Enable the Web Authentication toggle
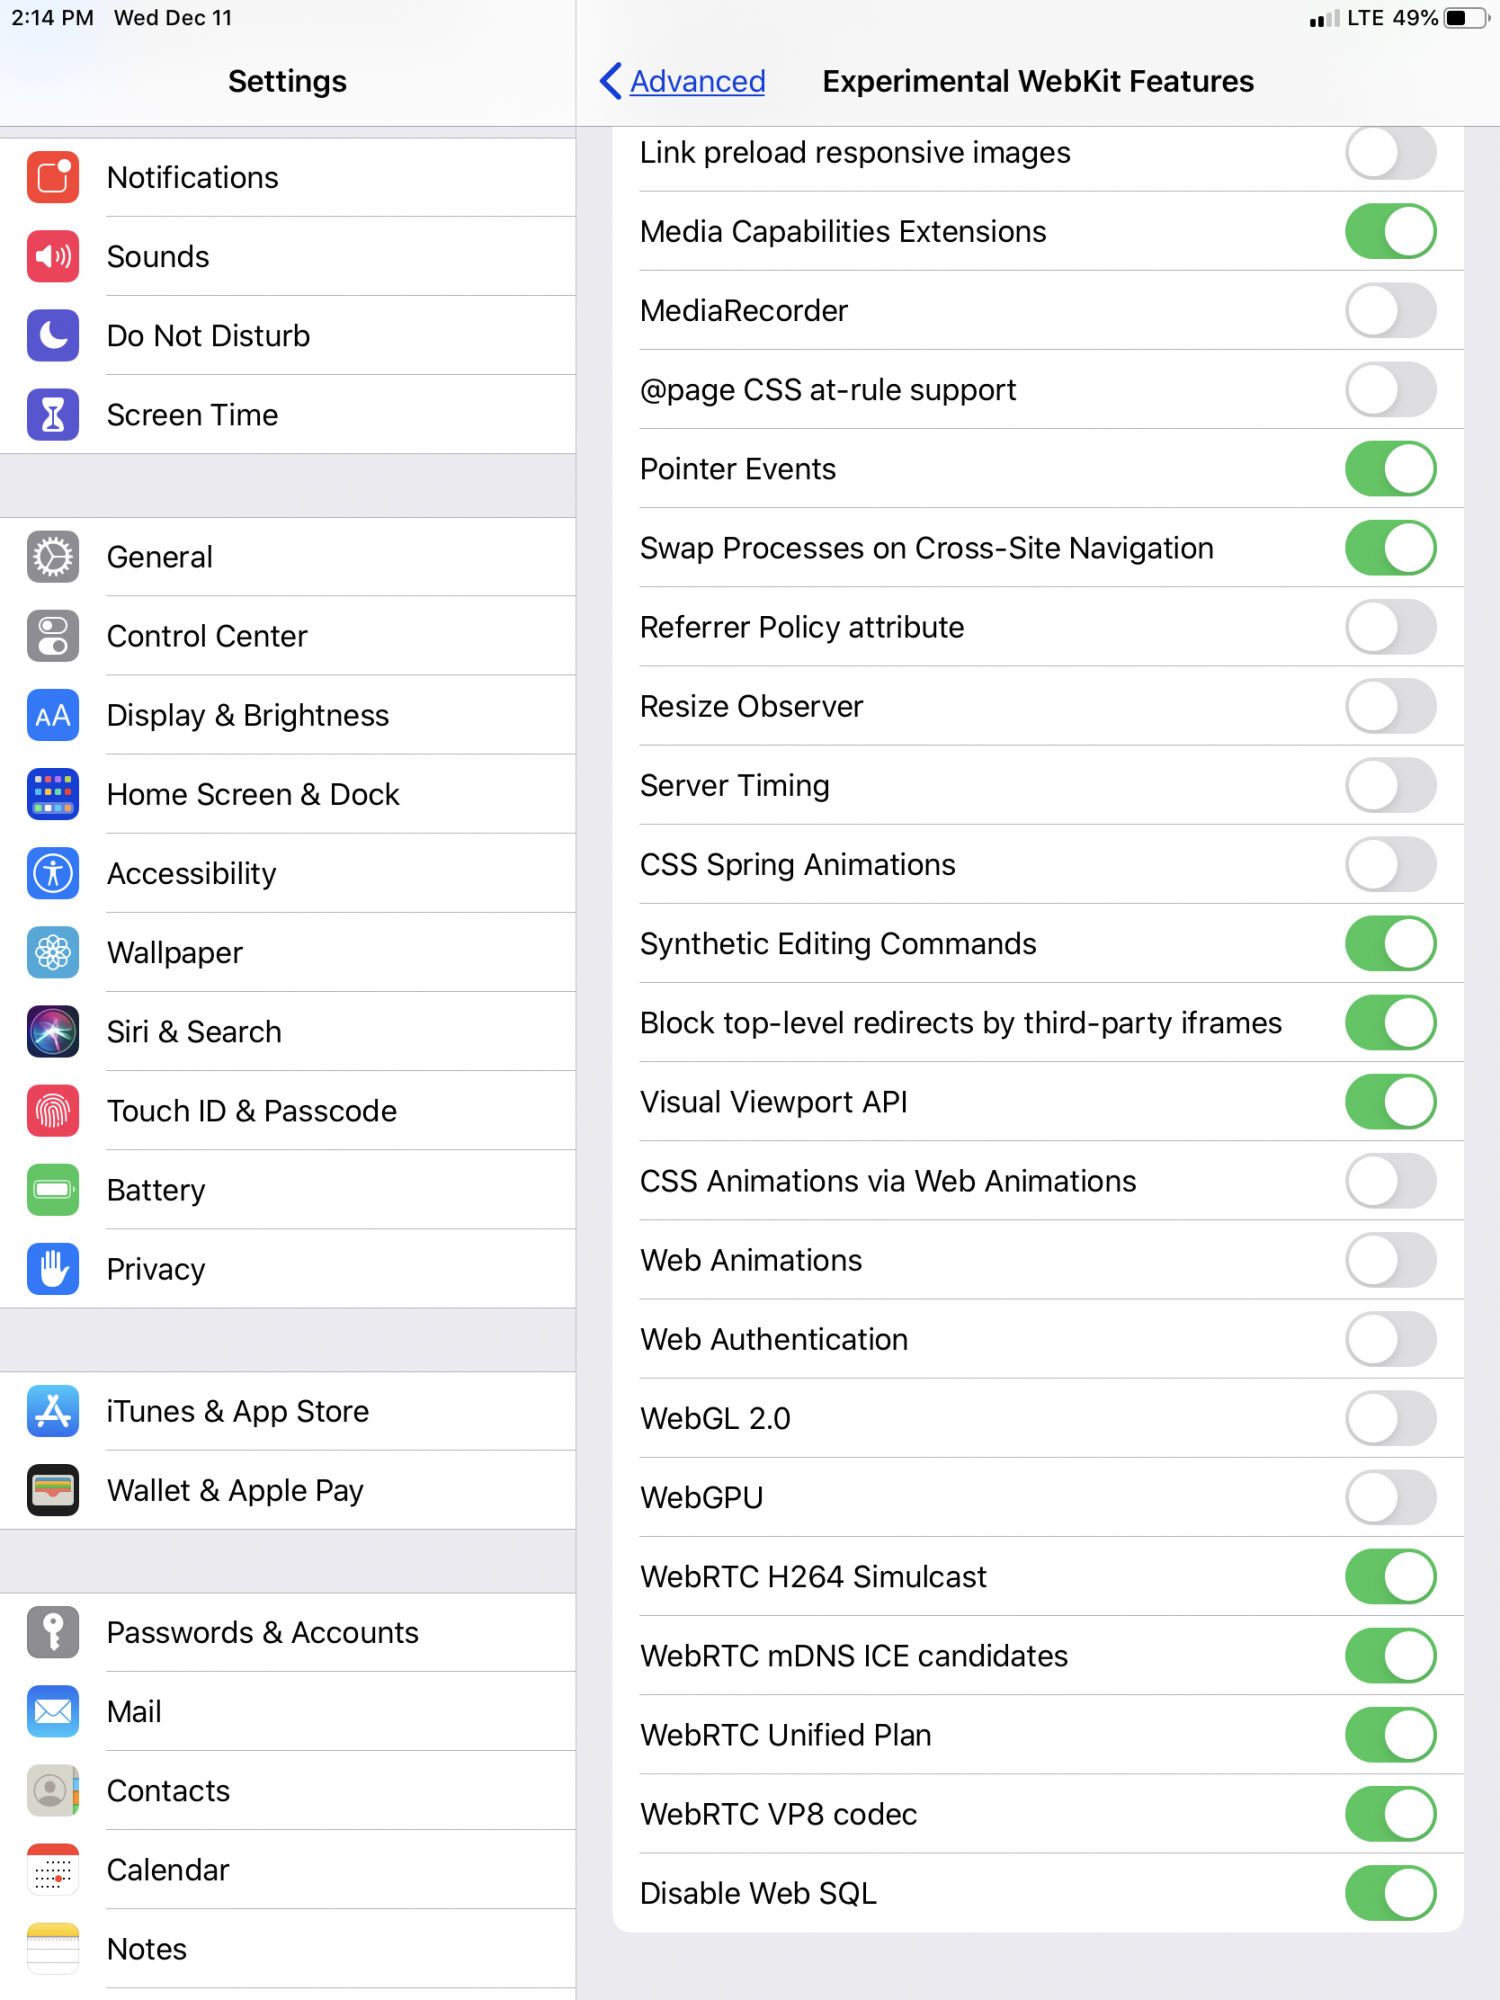 1390,1339
